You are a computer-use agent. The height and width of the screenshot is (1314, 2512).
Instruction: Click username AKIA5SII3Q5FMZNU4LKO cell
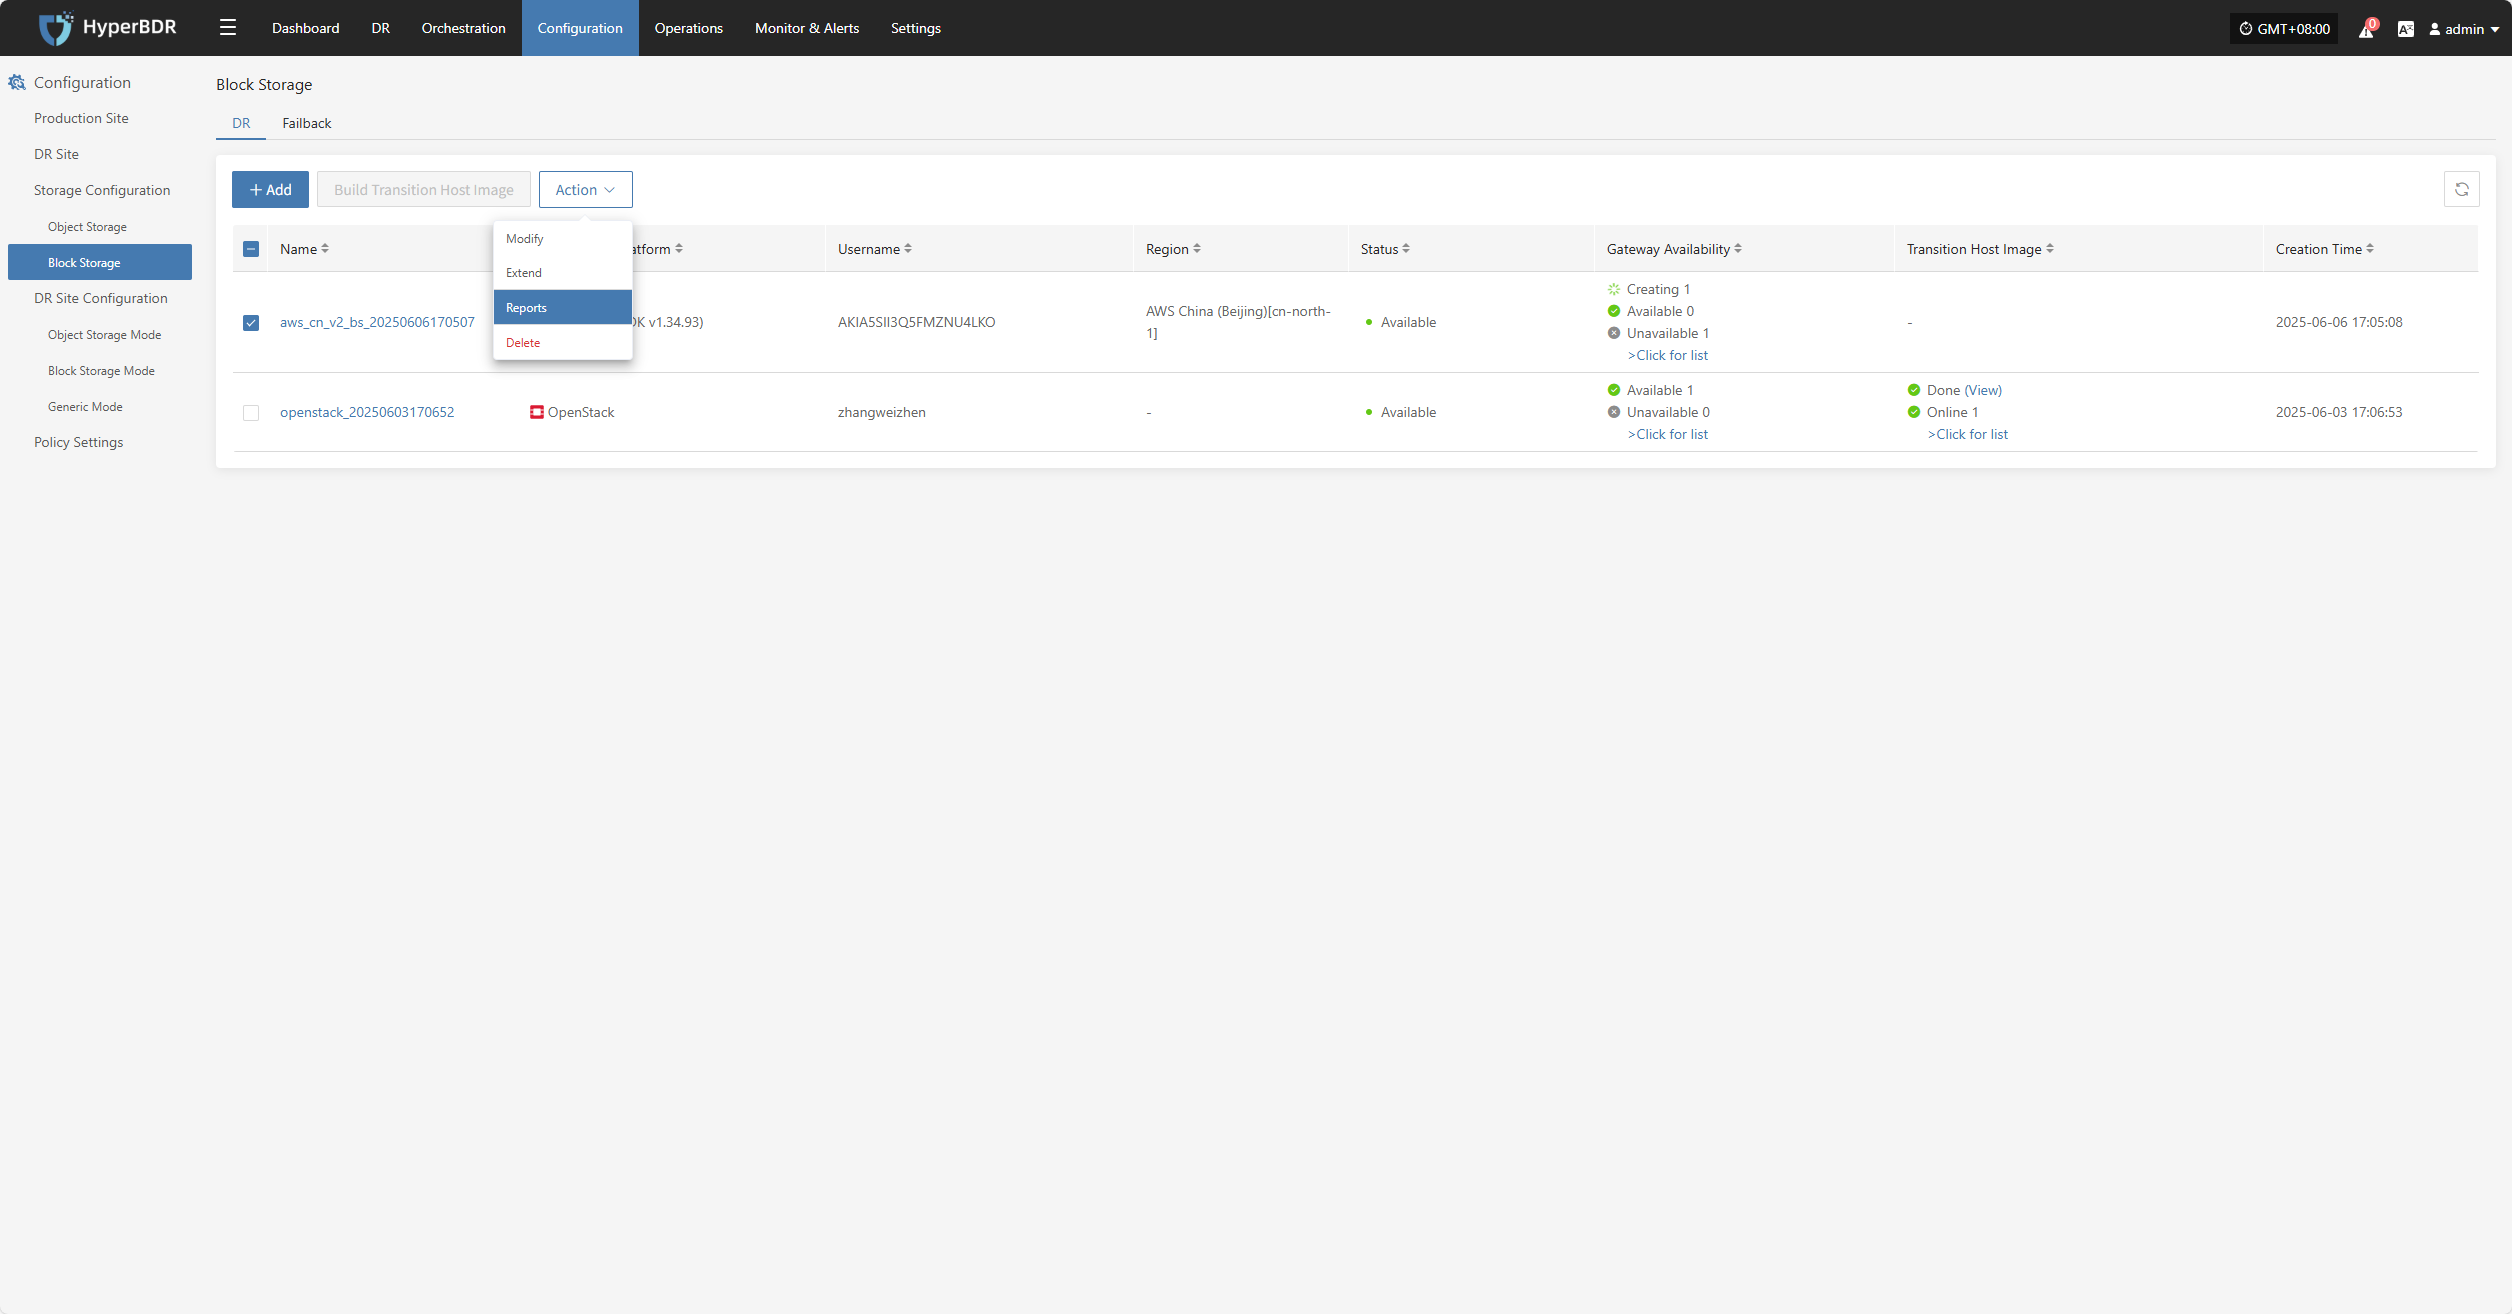pos(916,322)
